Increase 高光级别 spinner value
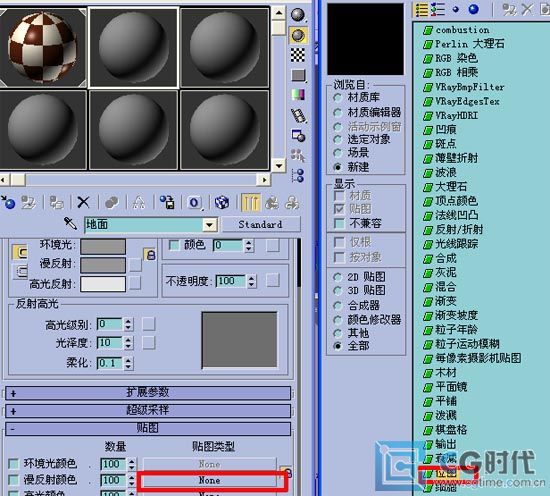Image resolution: width=550 pixels, height=496 pixels. 128,321
